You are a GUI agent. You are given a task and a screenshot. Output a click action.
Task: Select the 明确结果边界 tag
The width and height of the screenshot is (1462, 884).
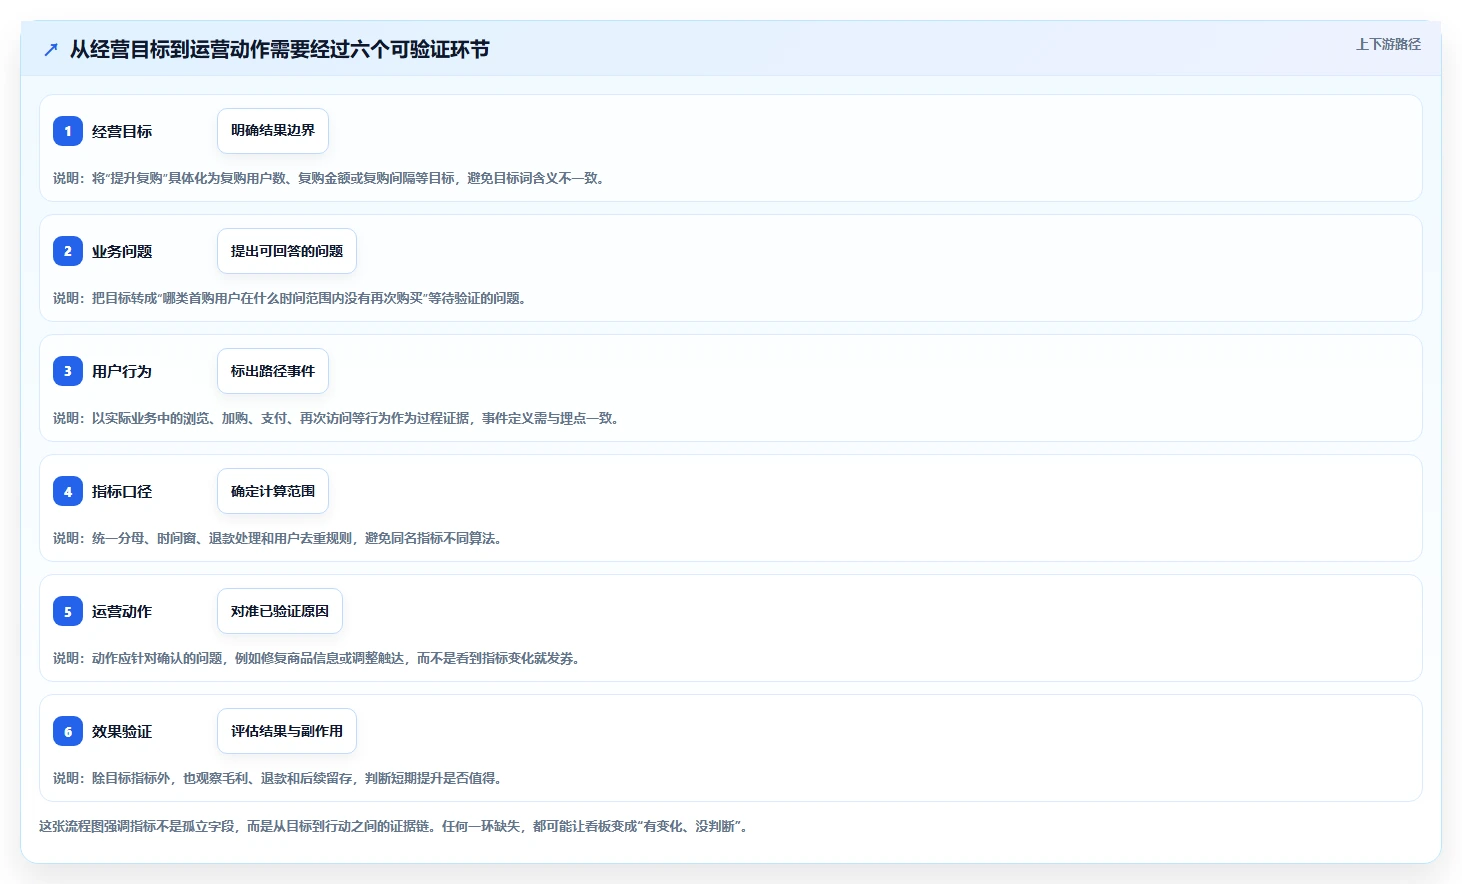tap(273, 131)
